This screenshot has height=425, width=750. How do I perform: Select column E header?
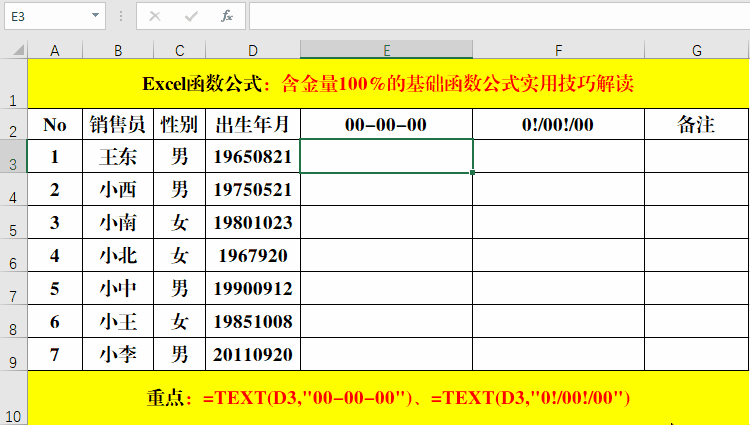click(x=386, y=50)
